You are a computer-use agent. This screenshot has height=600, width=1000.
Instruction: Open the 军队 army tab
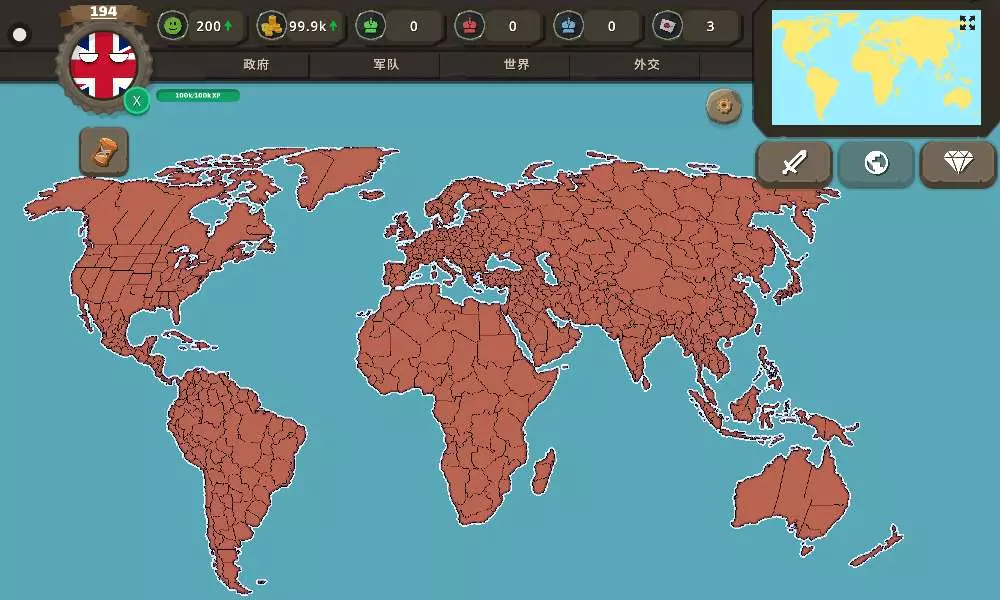(x=386, y=64)
